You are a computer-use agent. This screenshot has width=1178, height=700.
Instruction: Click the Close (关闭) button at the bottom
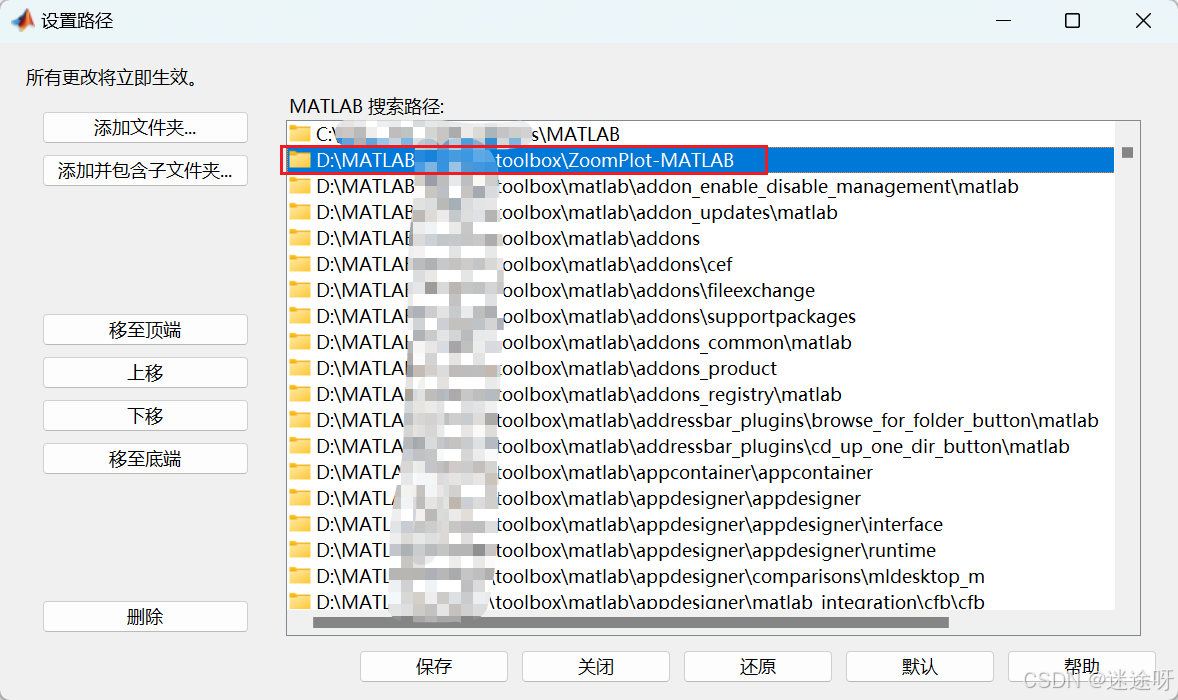point(596,666)
